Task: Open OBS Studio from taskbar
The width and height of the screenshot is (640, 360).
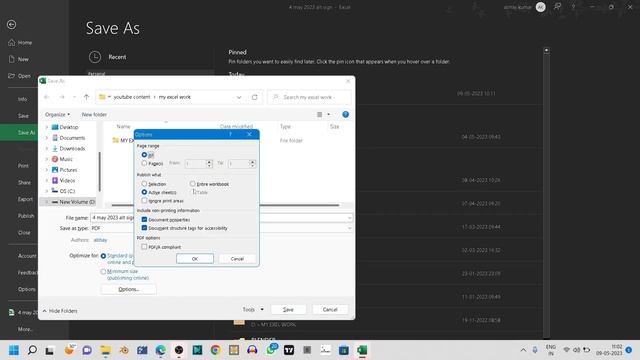Action: pos(179,350)
